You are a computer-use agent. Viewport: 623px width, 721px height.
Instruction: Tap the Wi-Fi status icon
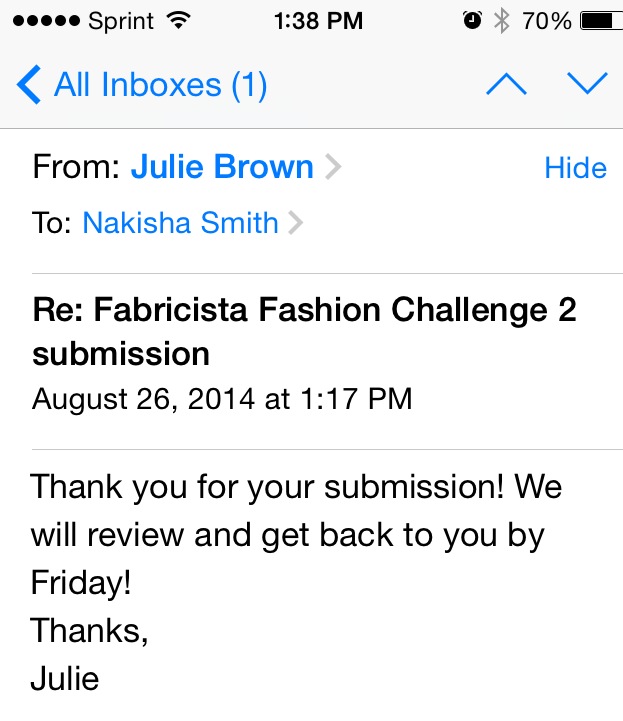[x=179, y=21]
